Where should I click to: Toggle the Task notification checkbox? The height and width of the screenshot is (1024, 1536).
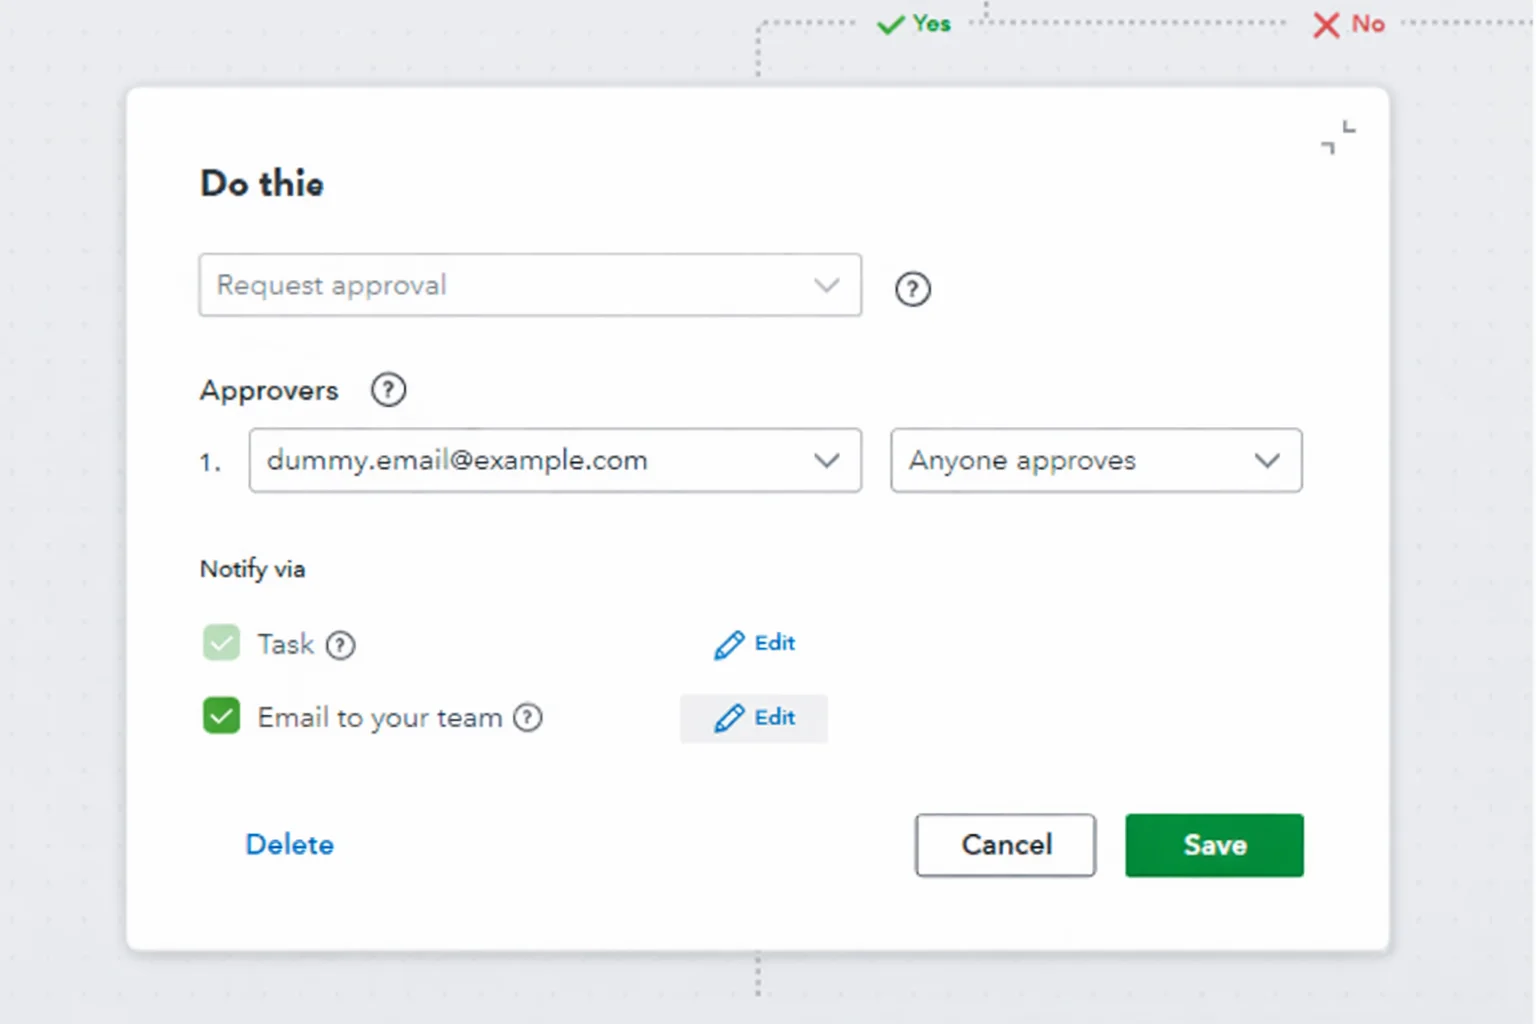(x=221, y=643)
